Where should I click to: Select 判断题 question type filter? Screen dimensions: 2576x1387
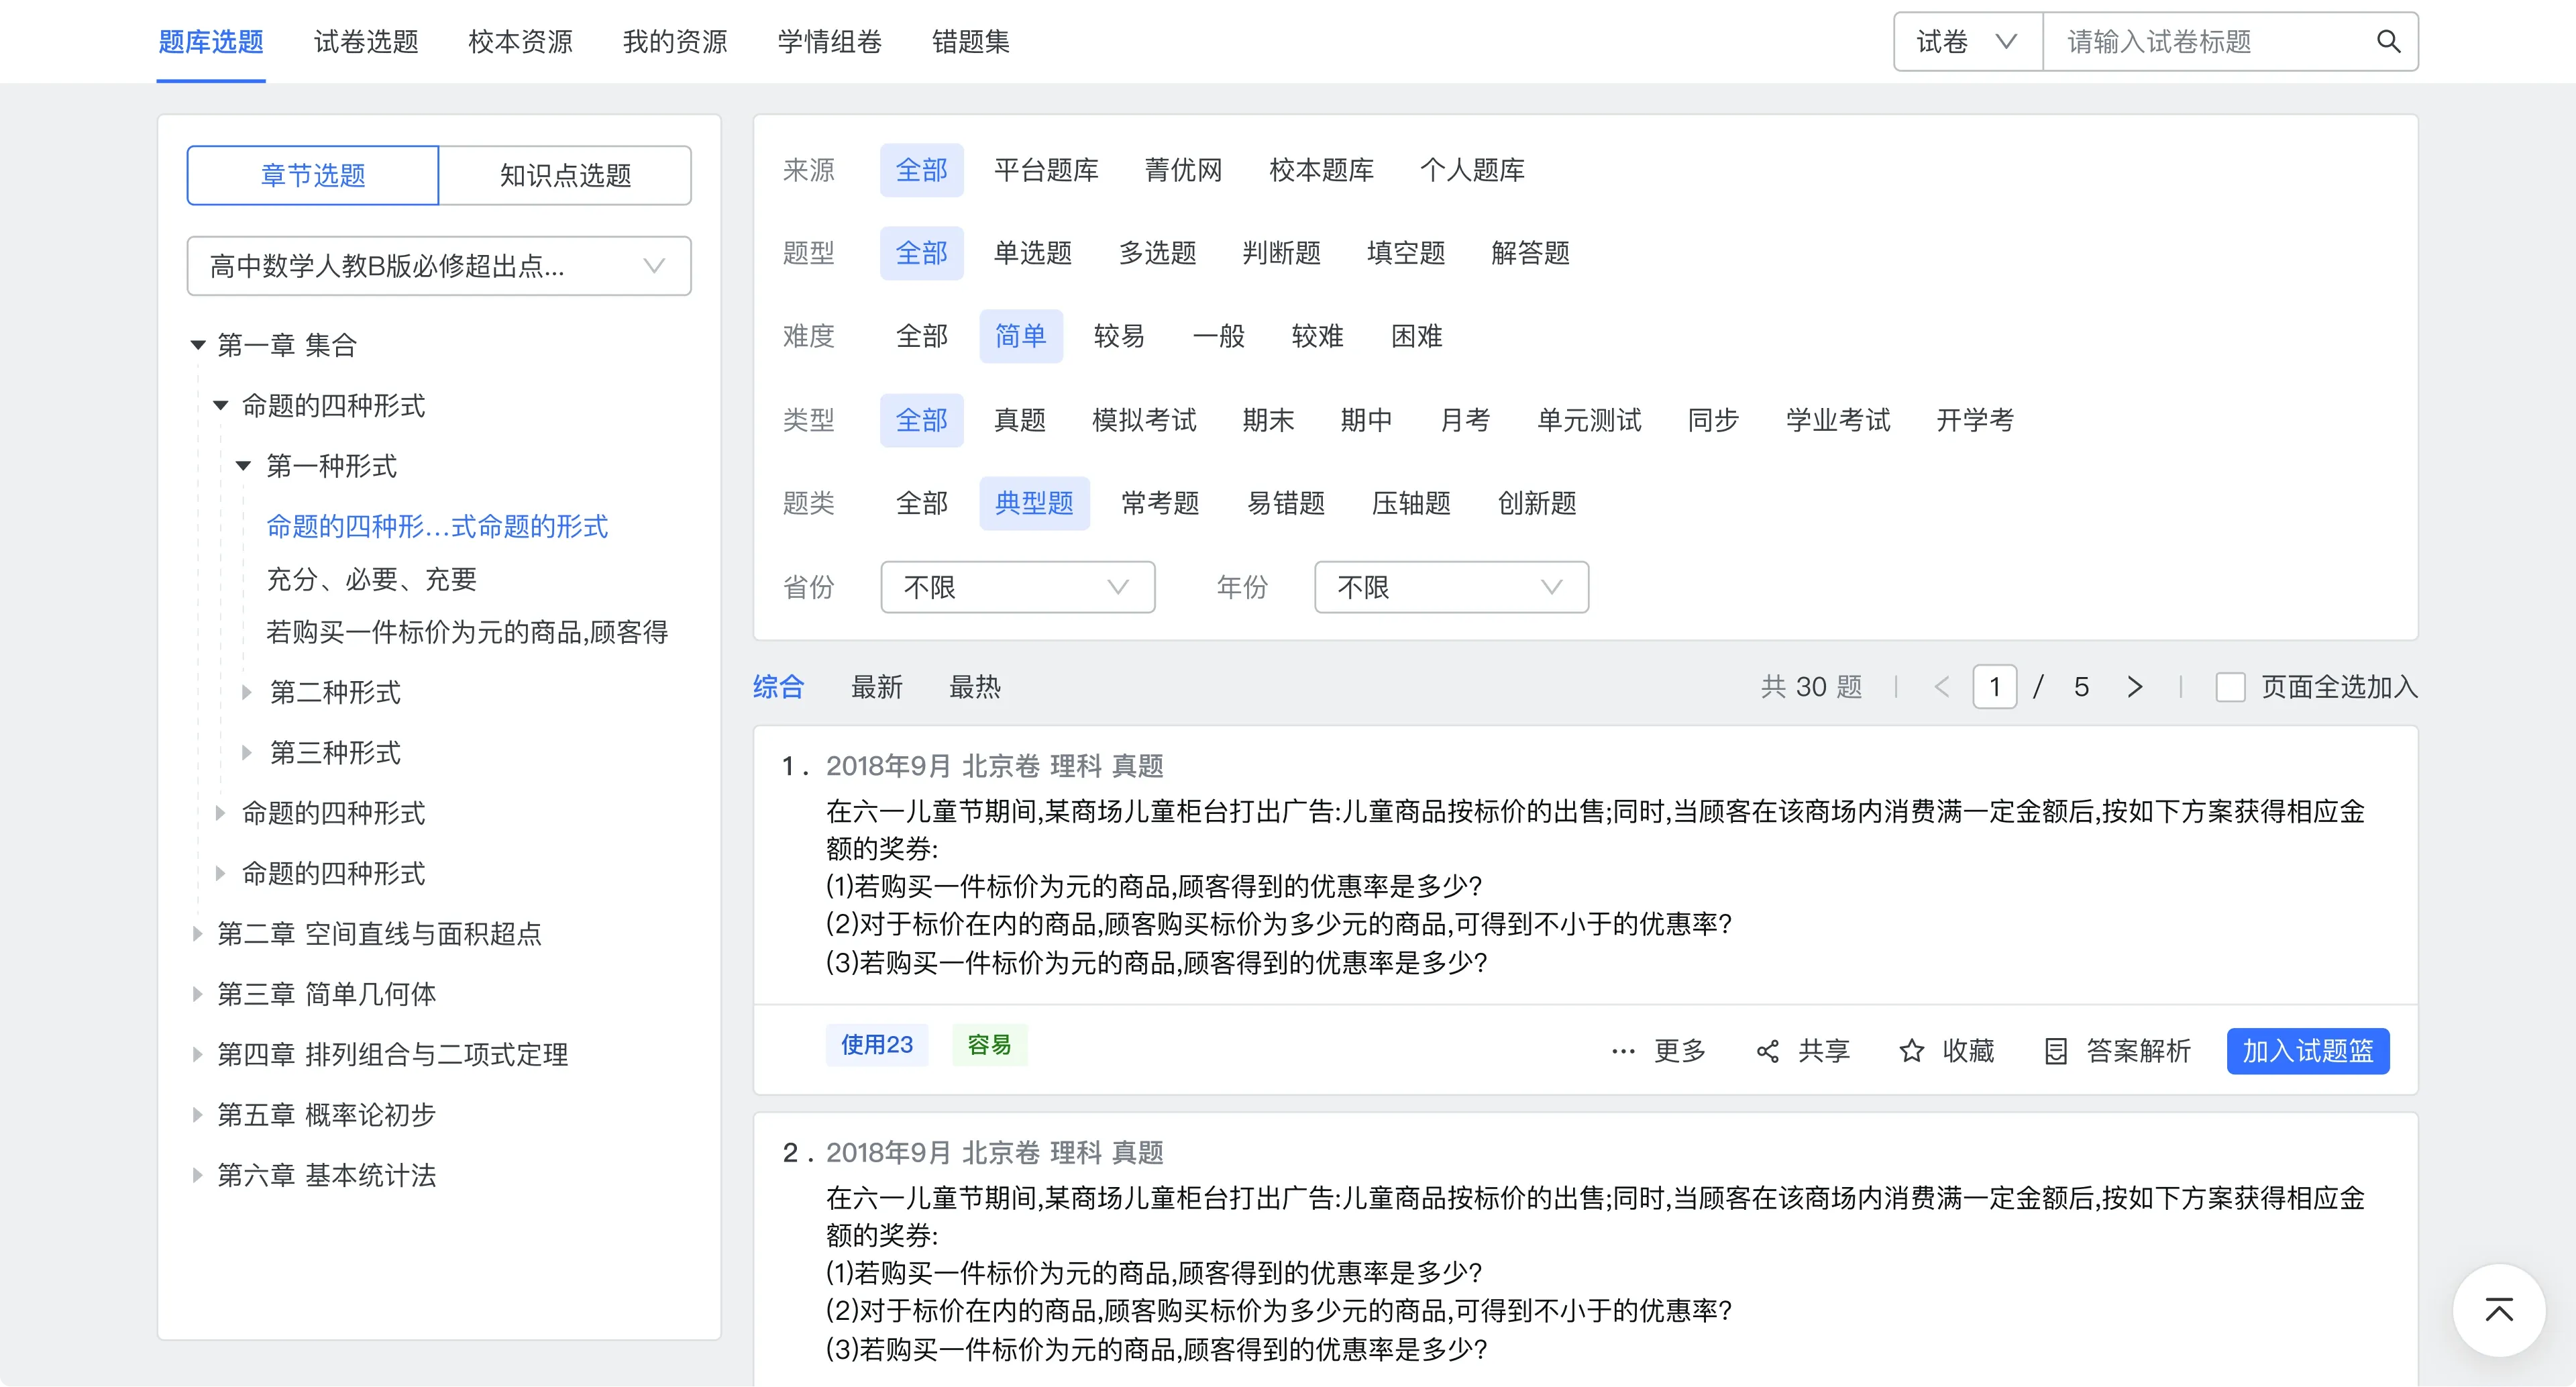[x=1281, y=253]
